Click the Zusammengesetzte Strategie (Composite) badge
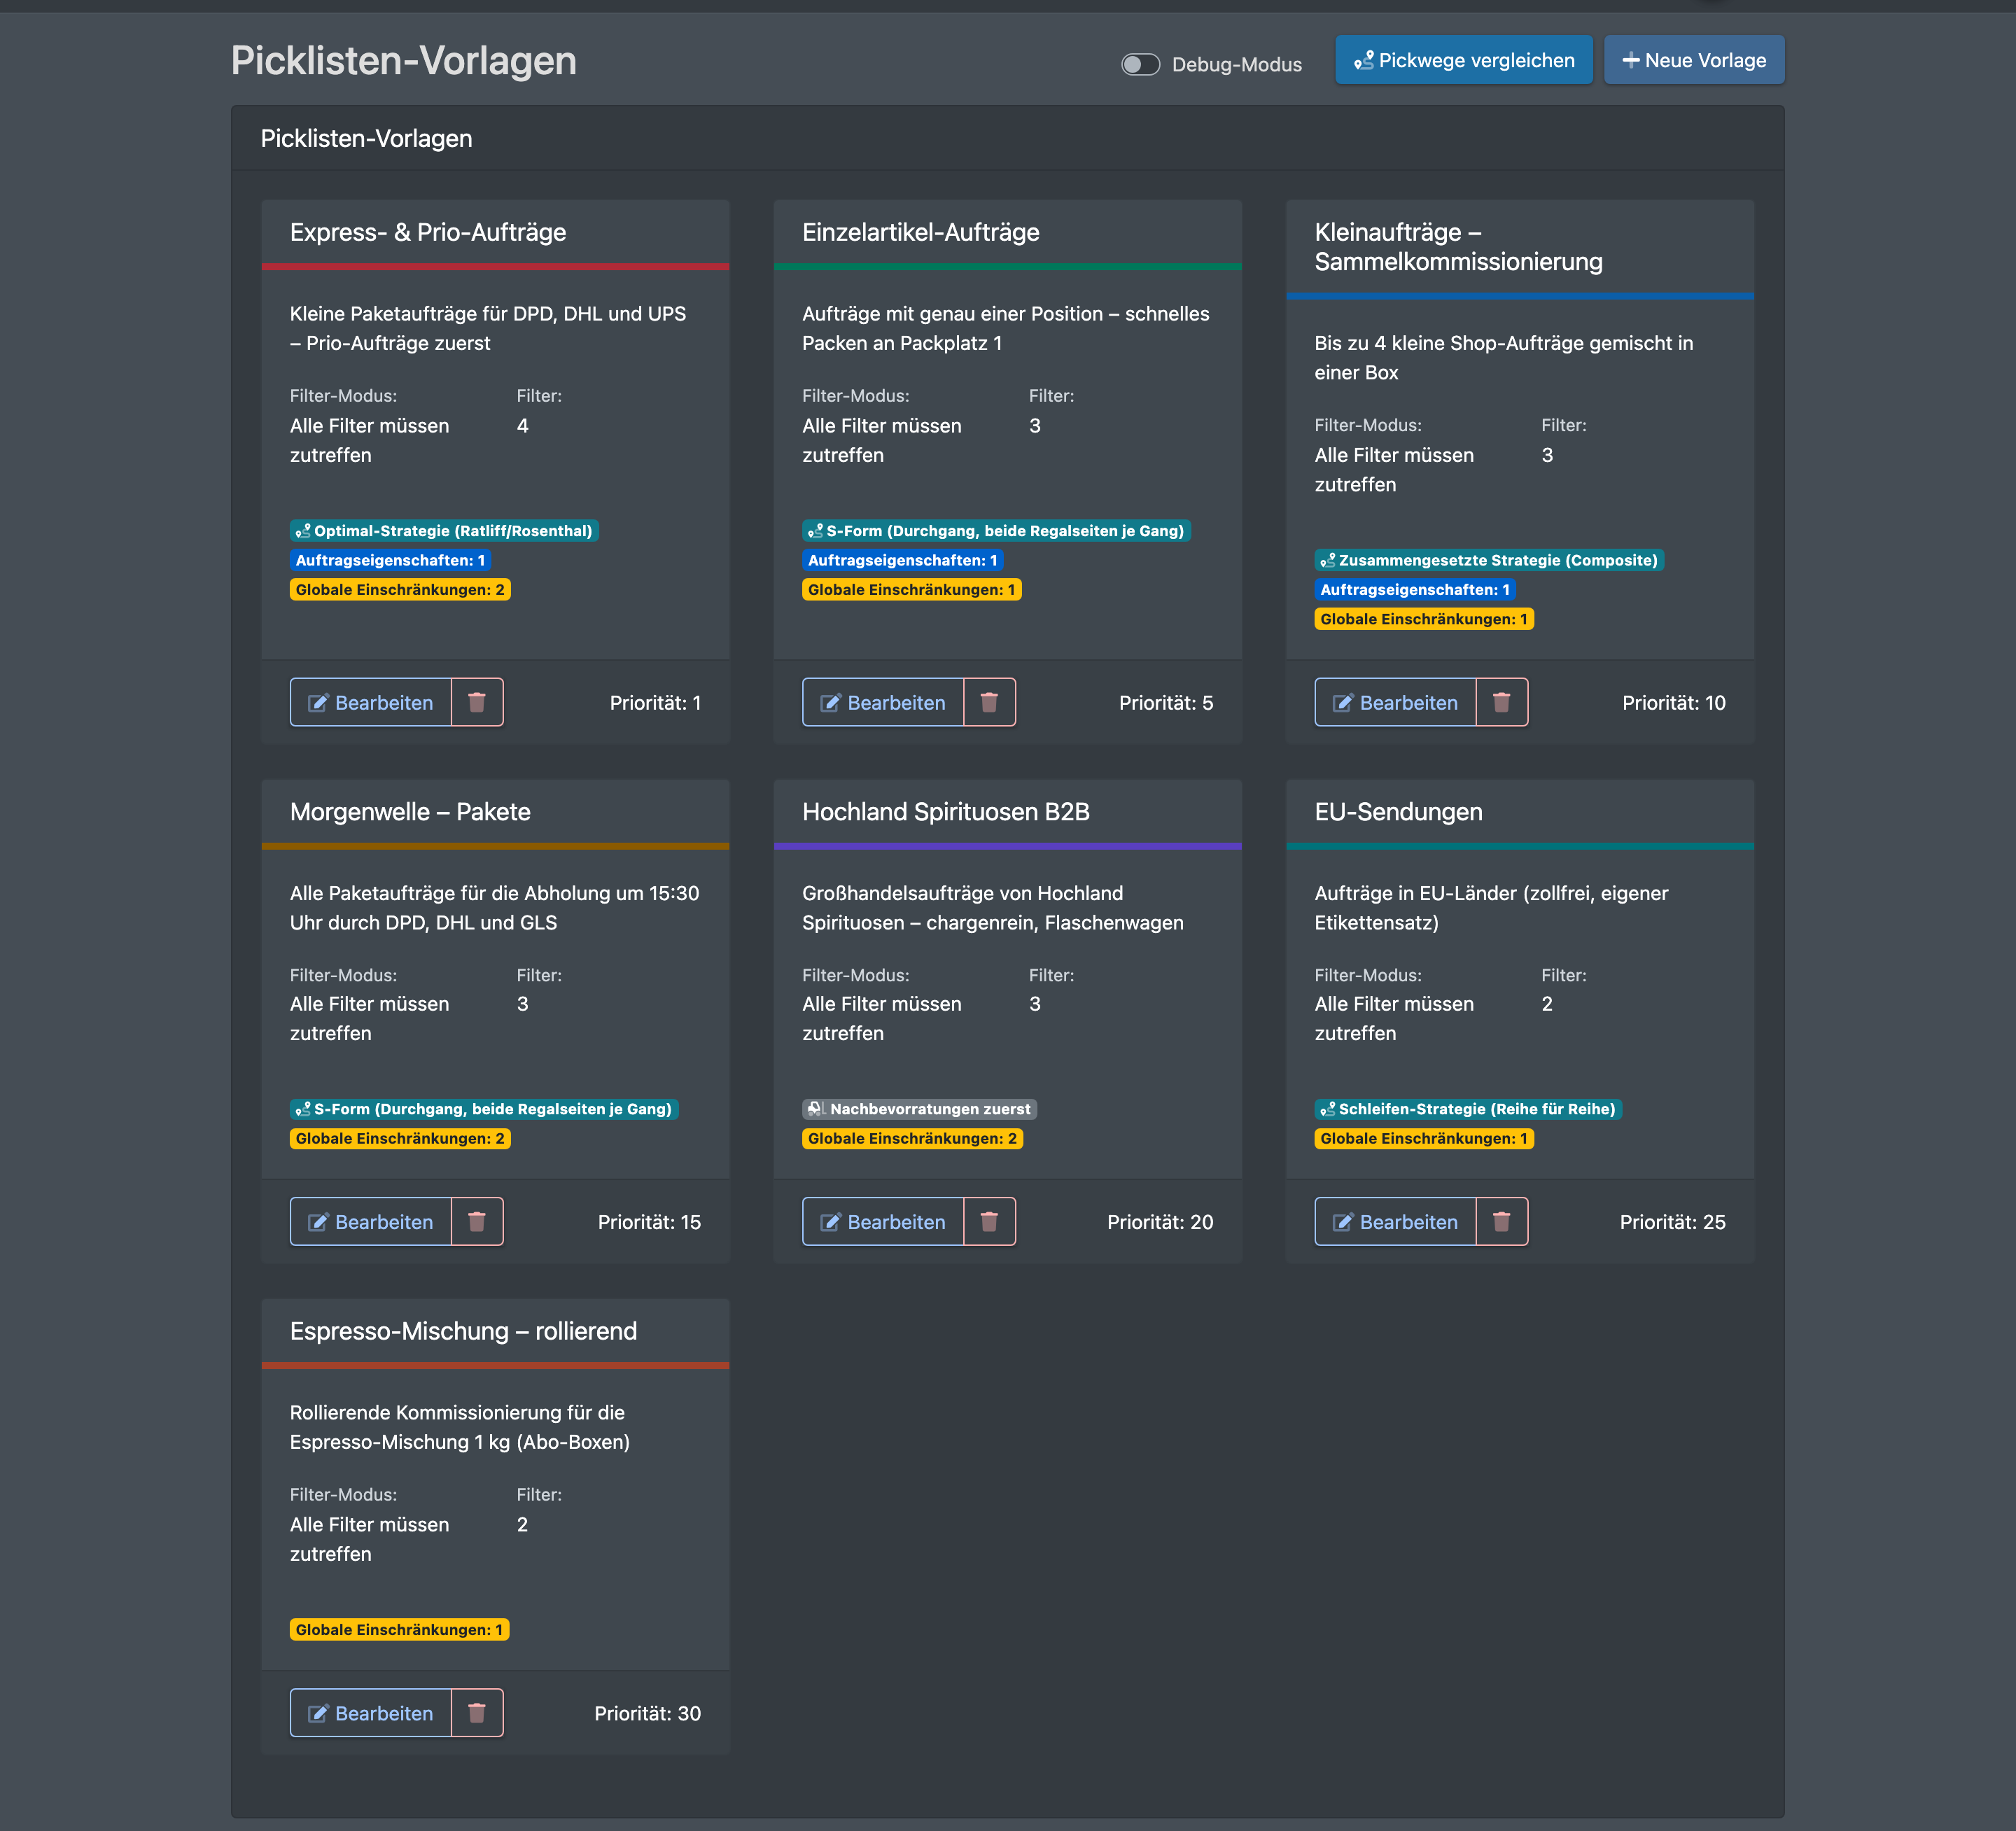The width and height of the screenshot is (2016, 1831). [x=1488, y=560]
